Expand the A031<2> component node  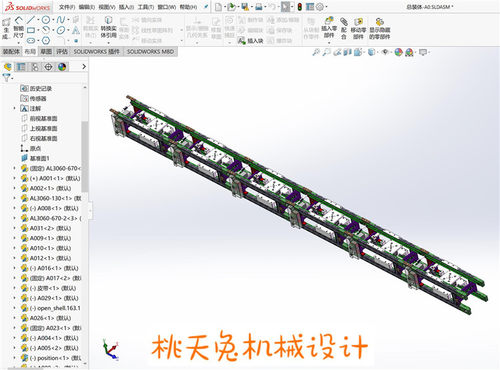(14, 228)
